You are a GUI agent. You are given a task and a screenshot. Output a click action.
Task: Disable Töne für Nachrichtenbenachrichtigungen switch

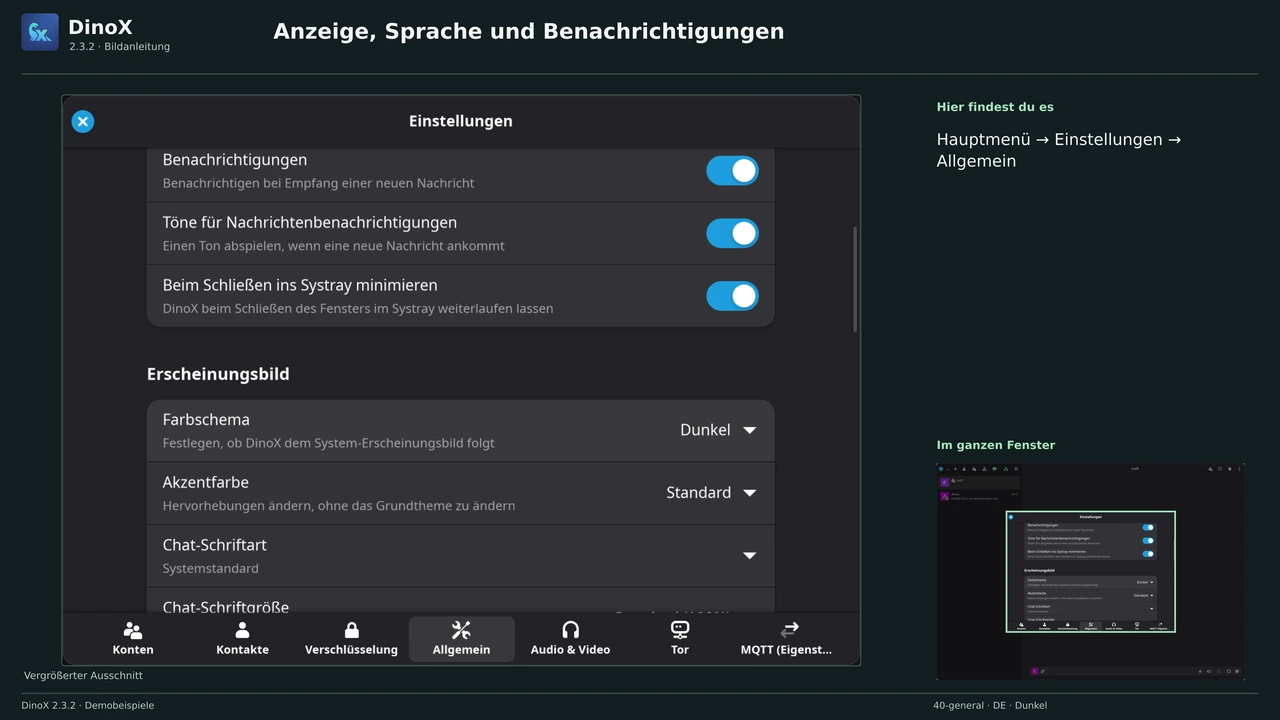click(x=732, y=233)
